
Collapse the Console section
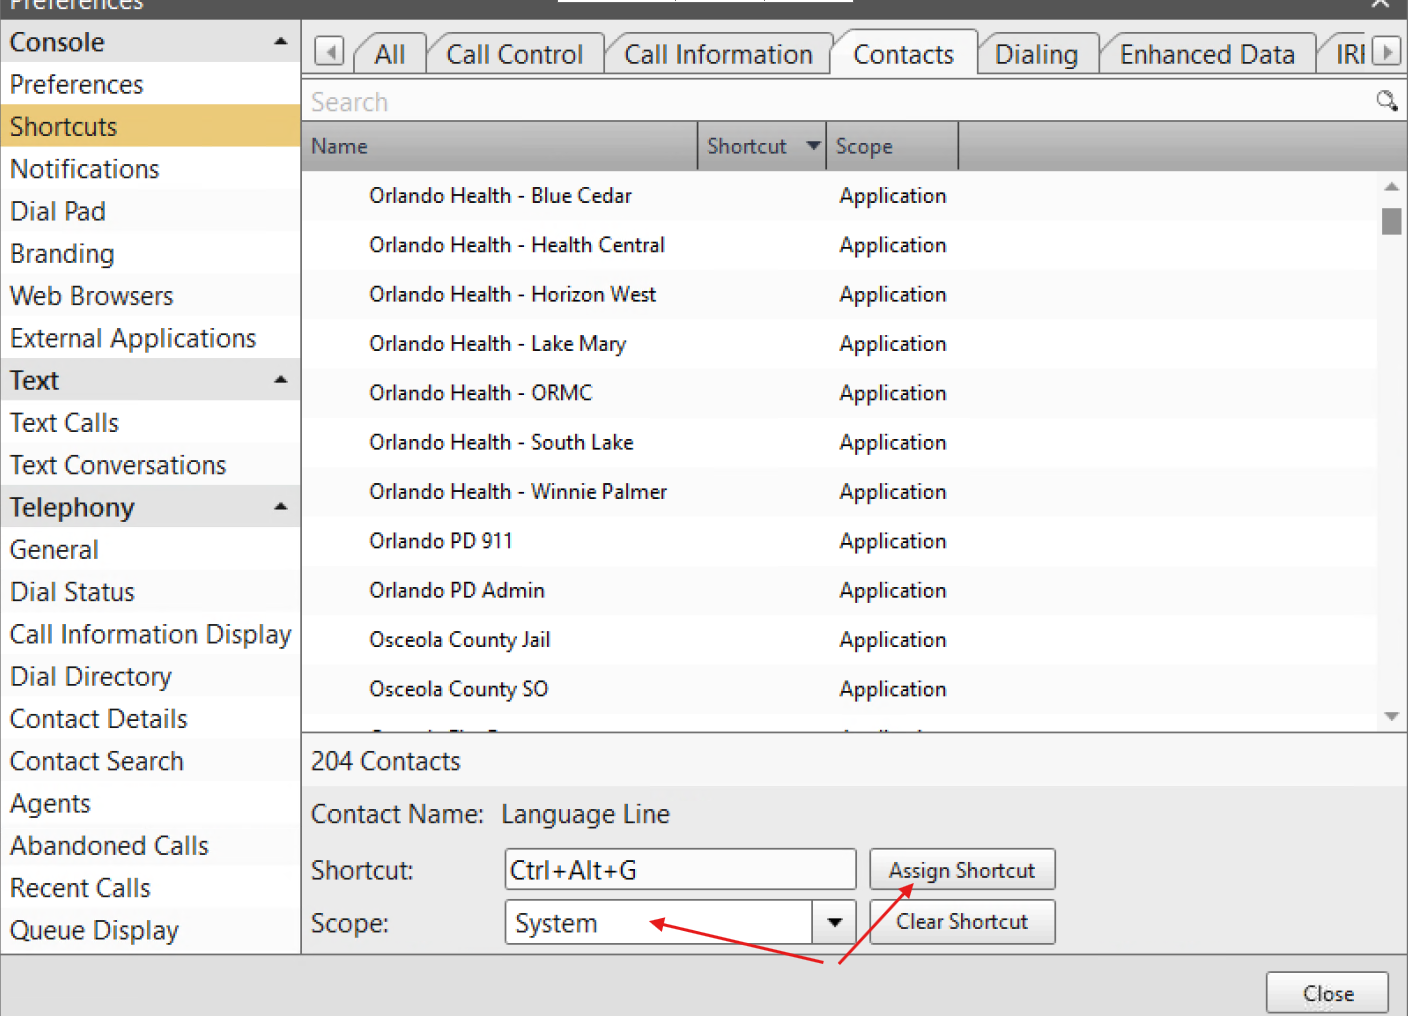pos(281,42)
